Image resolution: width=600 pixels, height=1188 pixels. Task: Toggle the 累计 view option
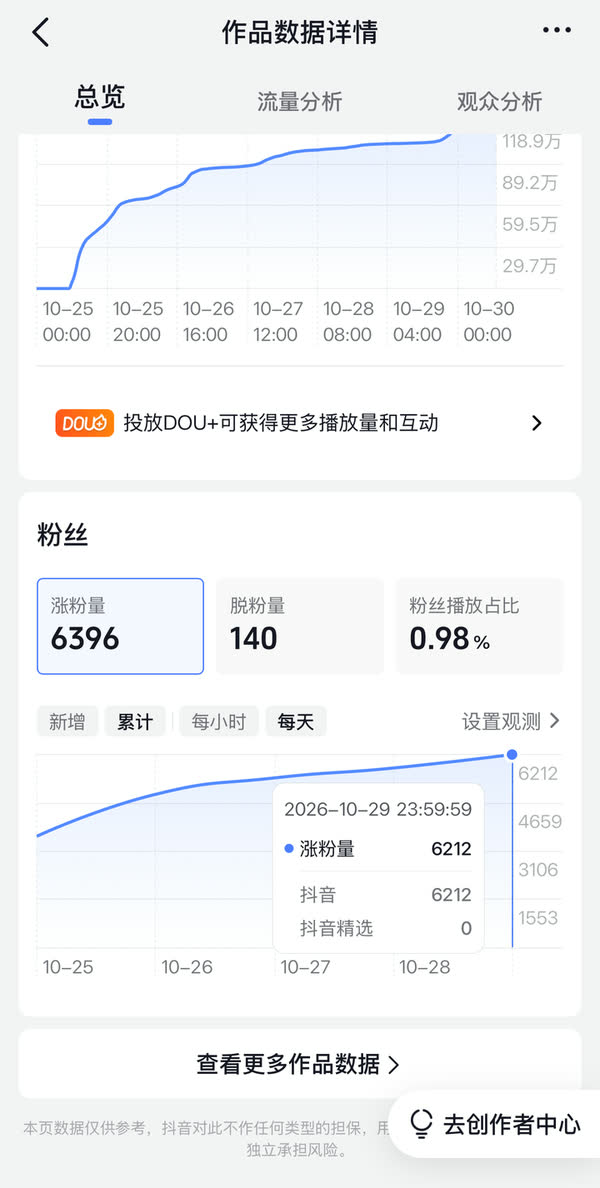(135, 721)
